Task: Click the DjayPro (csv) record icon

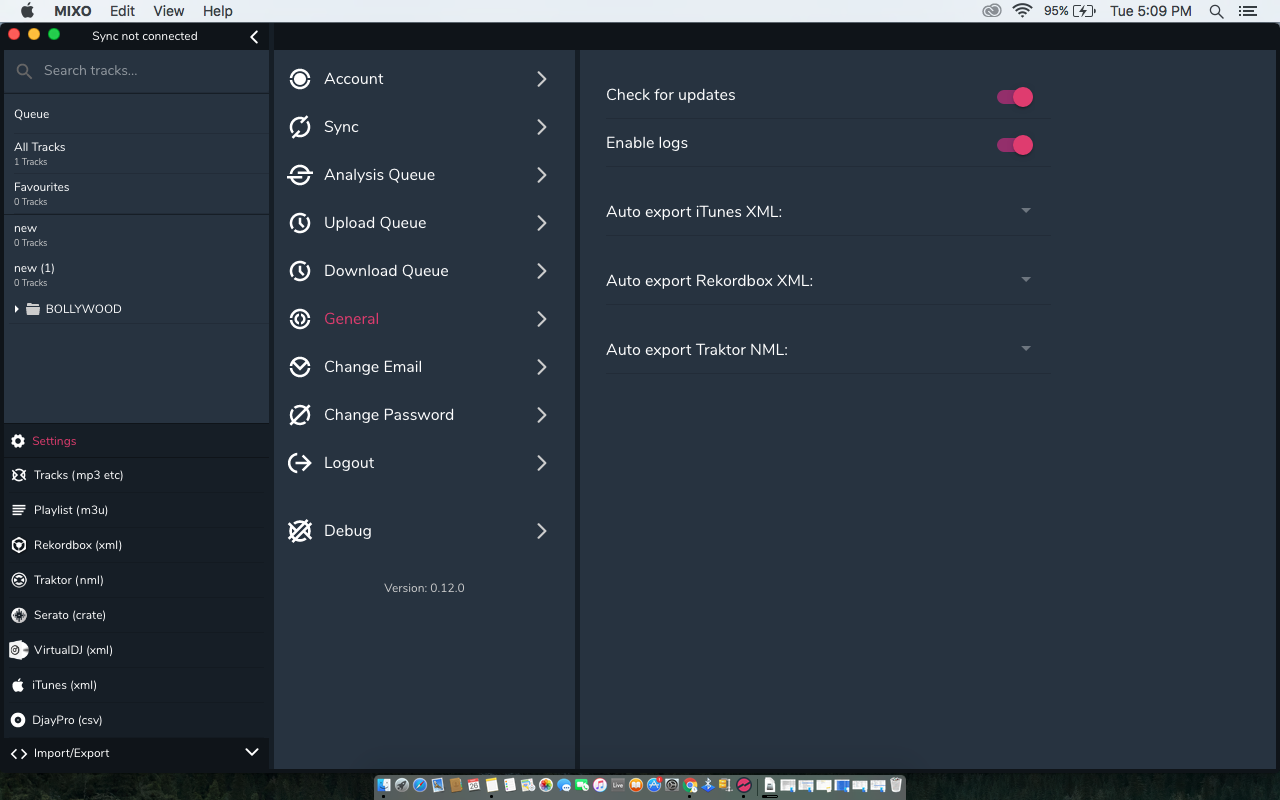Action: pyautogui.click(x=18, y=720)
